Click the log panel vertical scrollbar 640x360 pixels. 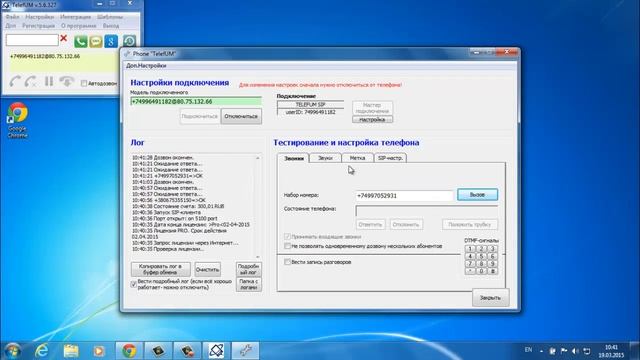(258, 206)
